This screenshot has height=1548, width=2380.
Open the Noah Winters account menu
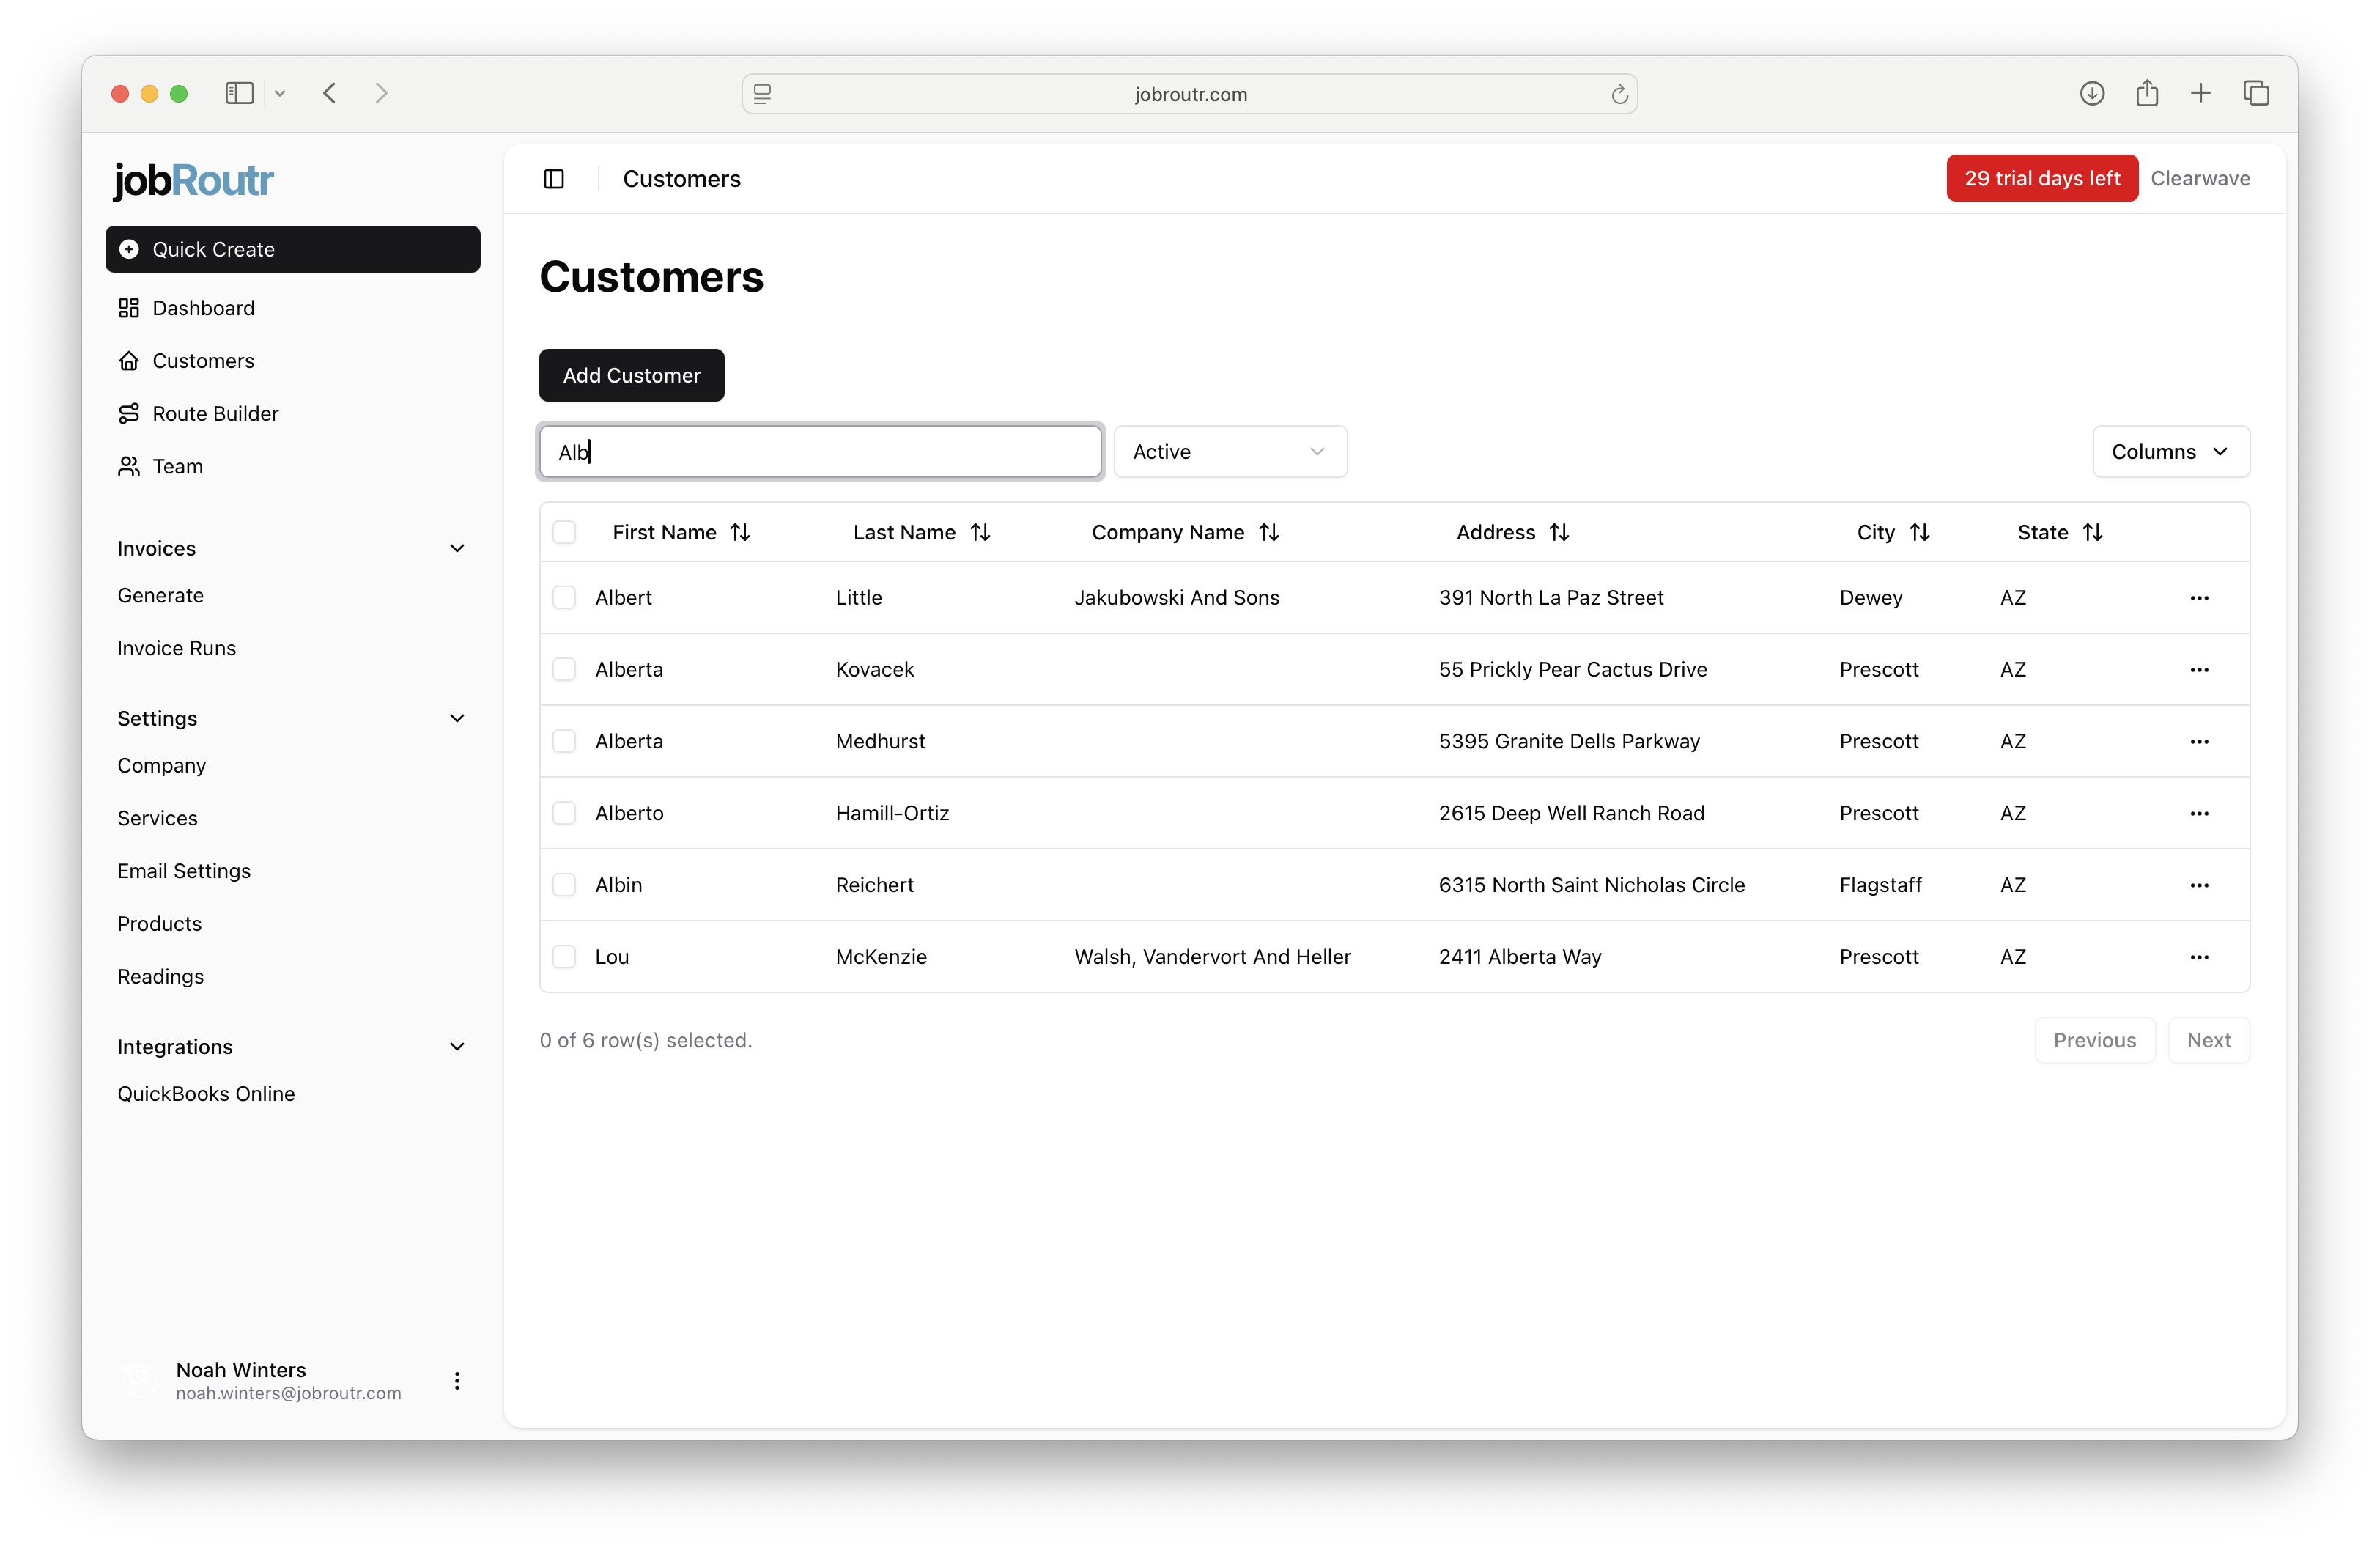(x=457, y=1381)
